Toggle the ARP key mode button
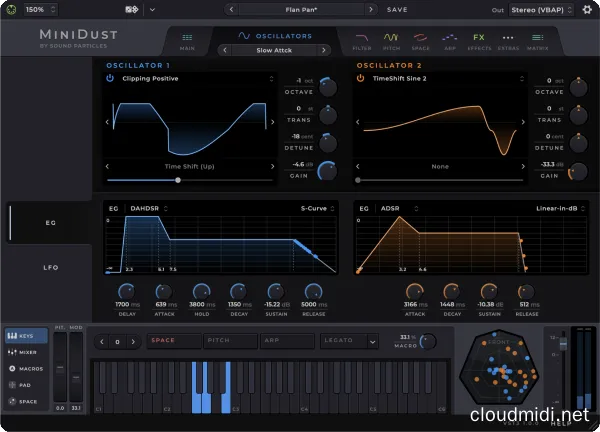This screenshot has height=432, width=600. pos(287,341)
